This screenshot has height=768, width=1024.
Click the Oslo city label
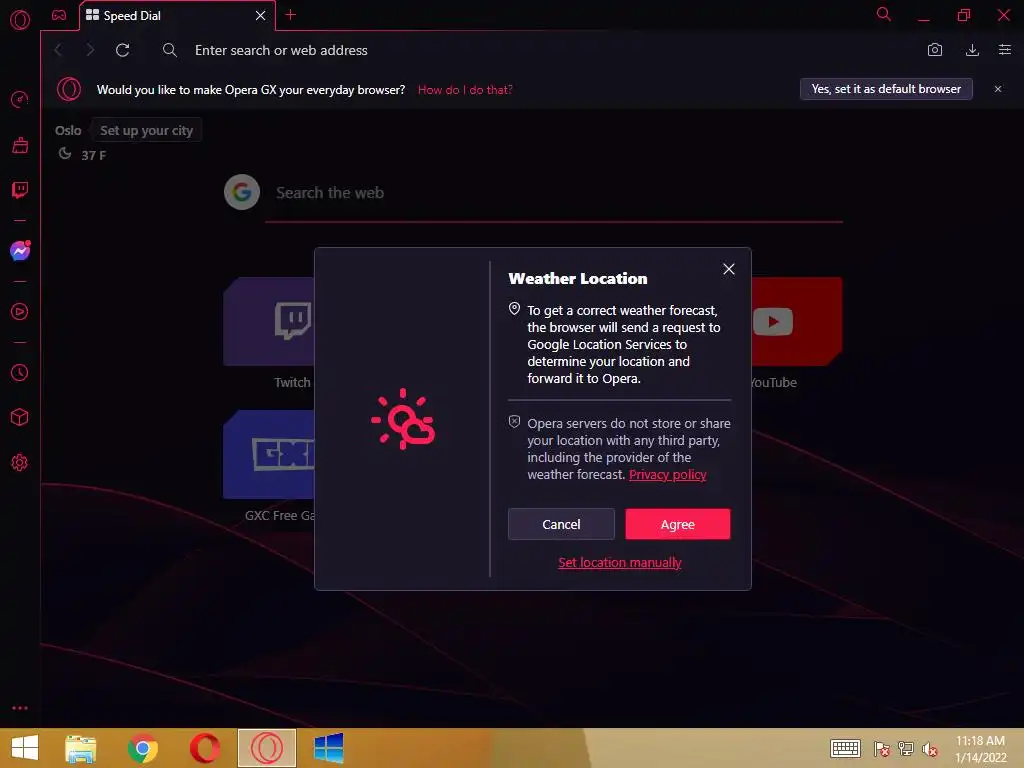tap(68, 131)
